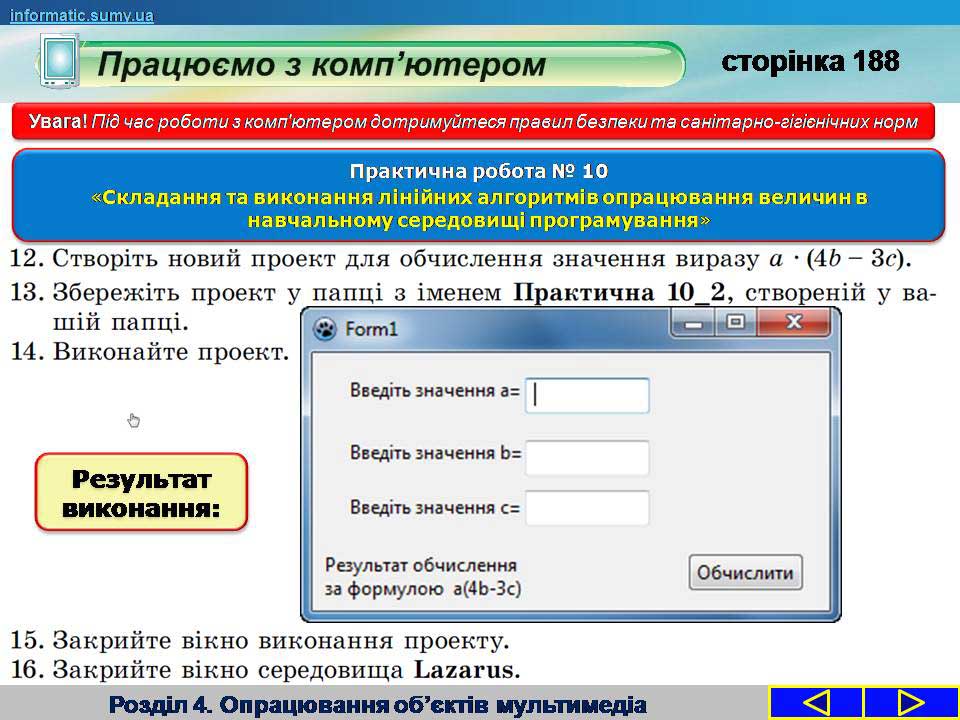The image size is (960, 720).
Task: Select the 'Практична робота № 10' blue banner
Action: [478, 195]
